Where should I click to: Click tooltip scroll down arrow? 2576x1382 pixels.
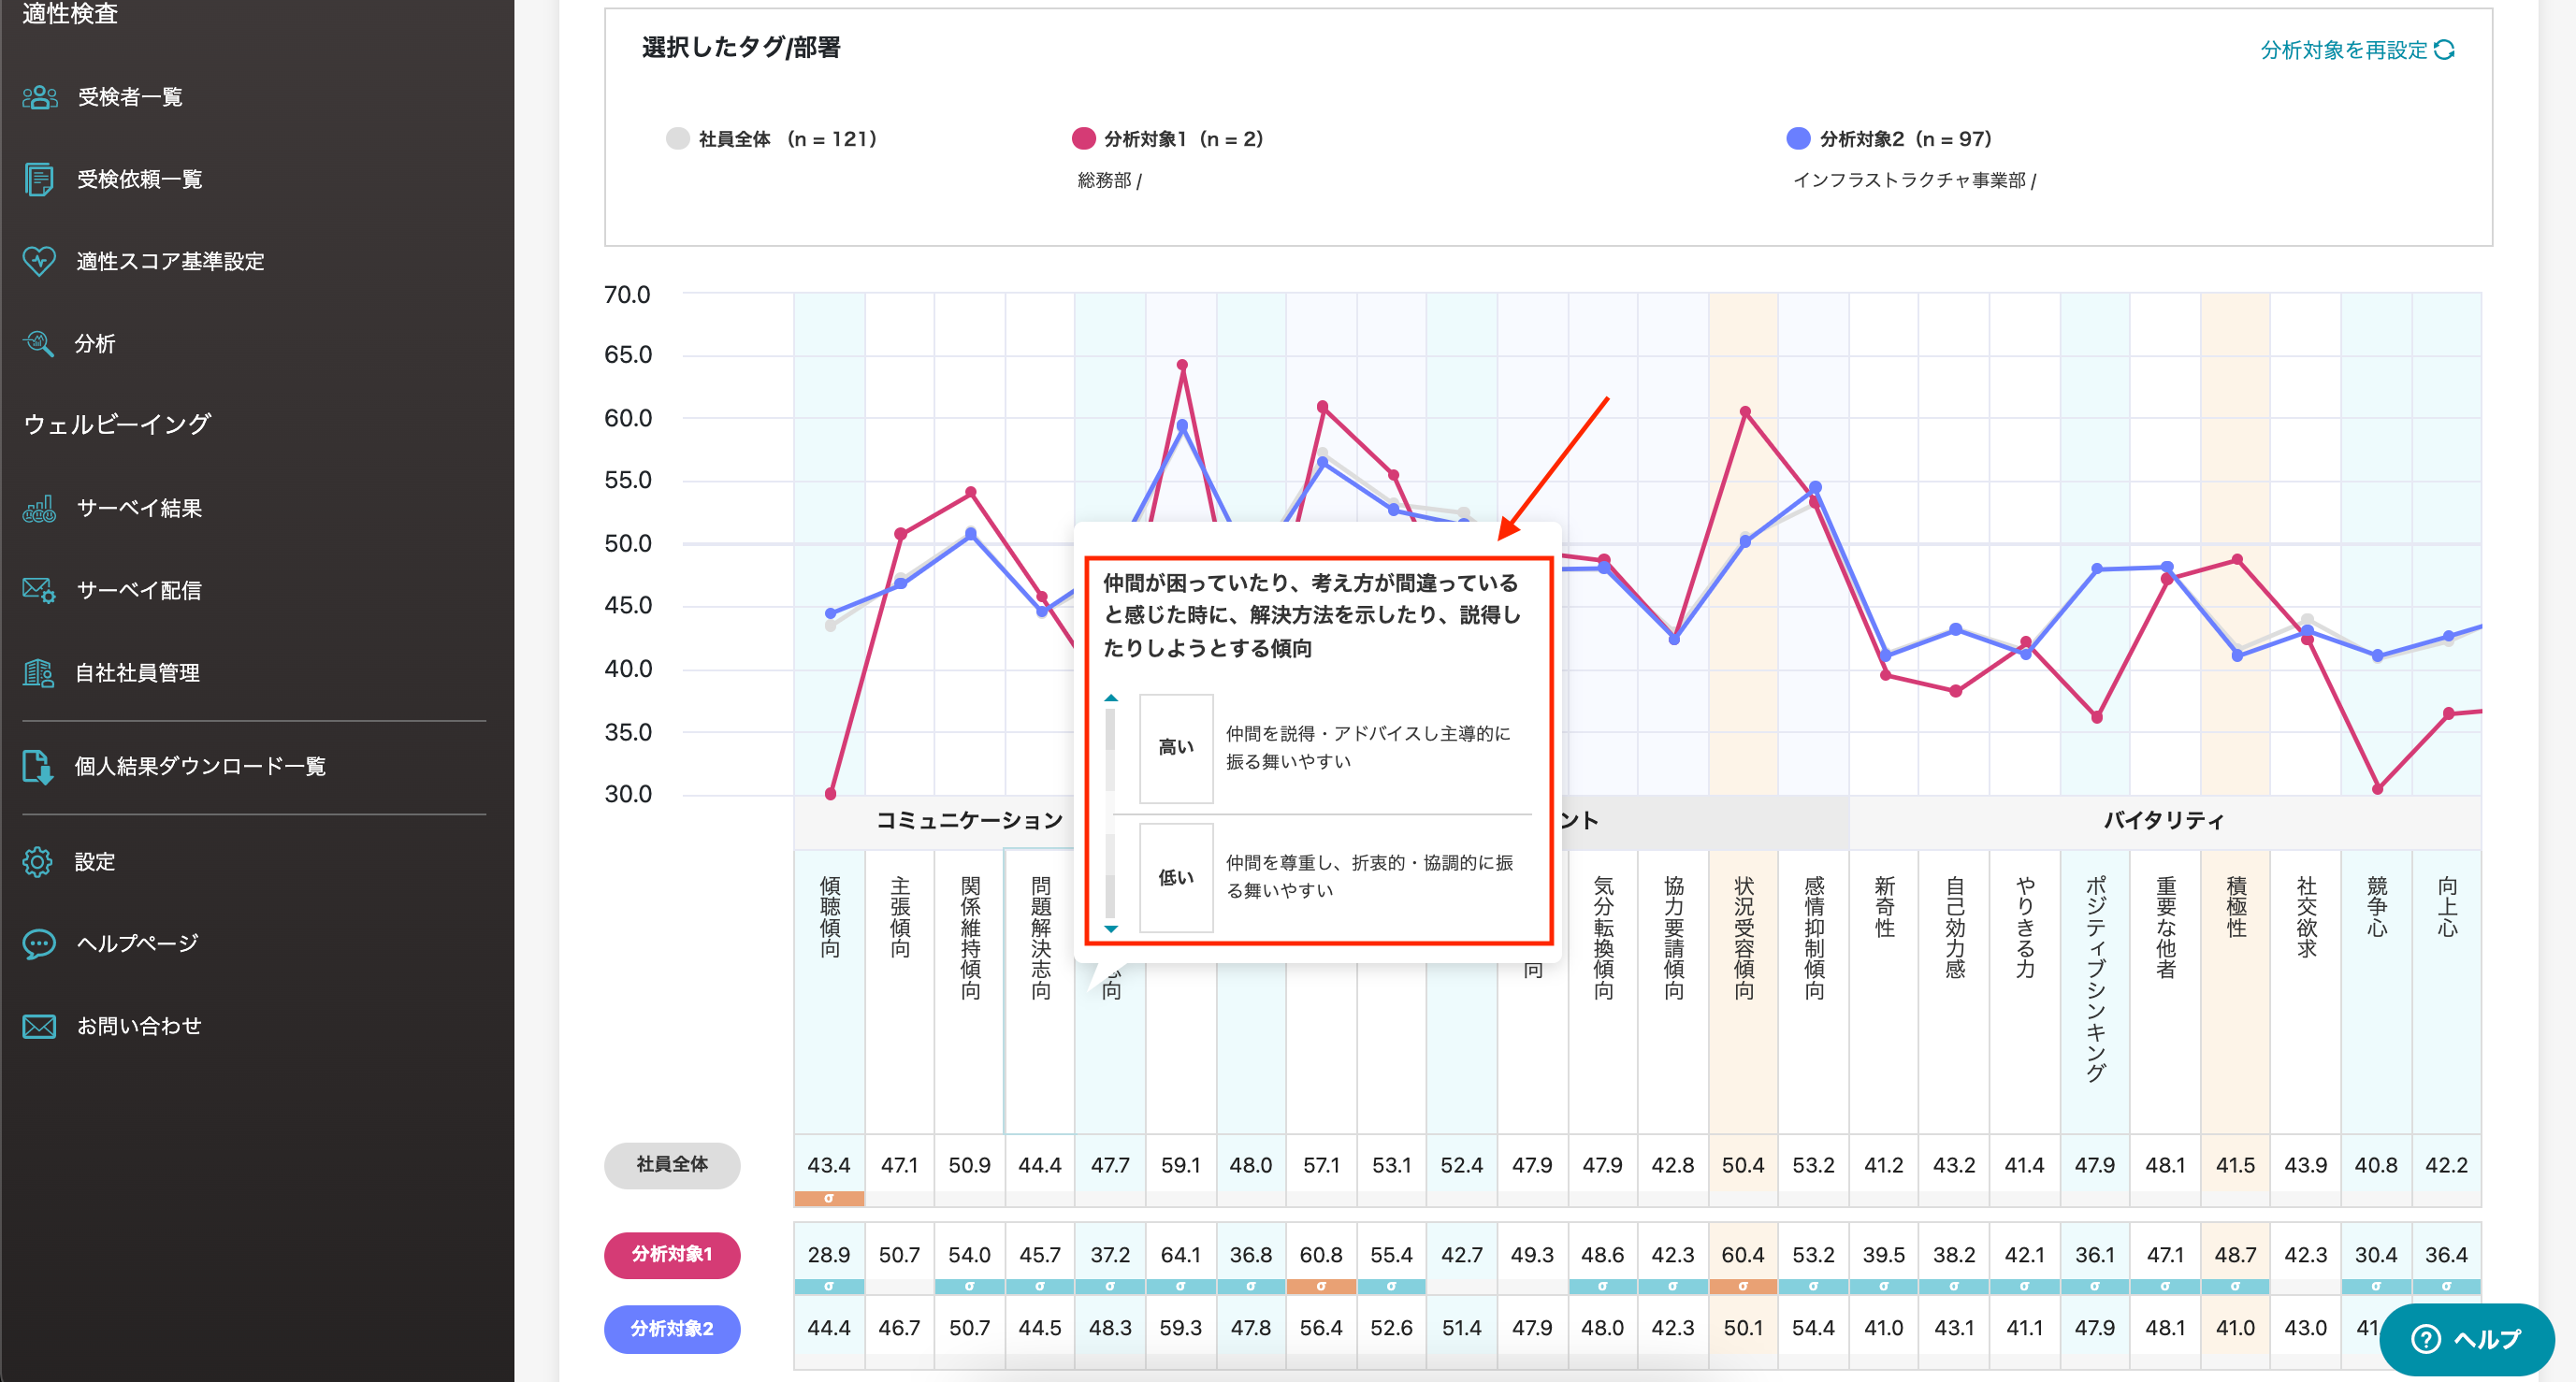(1111, 929)
